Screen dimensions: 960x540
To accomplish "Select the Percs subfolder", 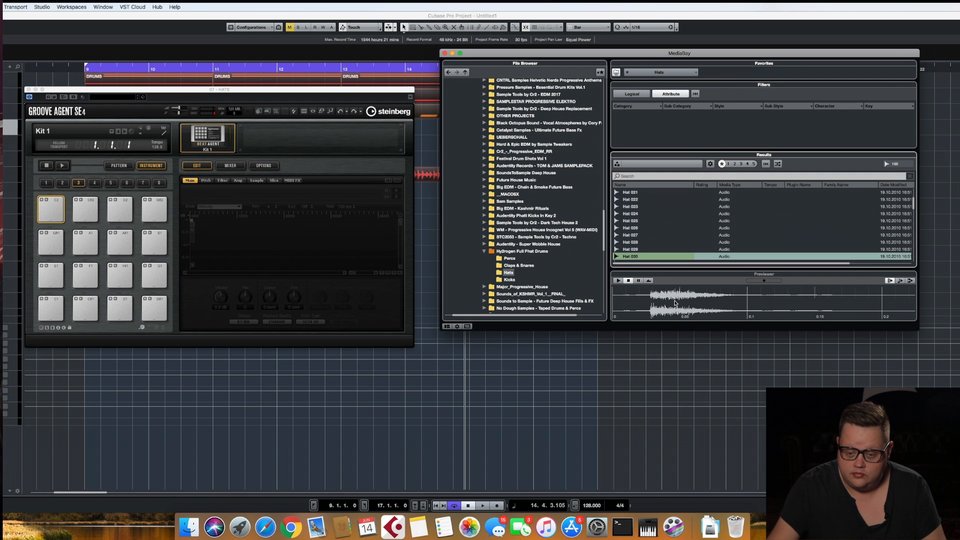I will (x=509, y=258).
